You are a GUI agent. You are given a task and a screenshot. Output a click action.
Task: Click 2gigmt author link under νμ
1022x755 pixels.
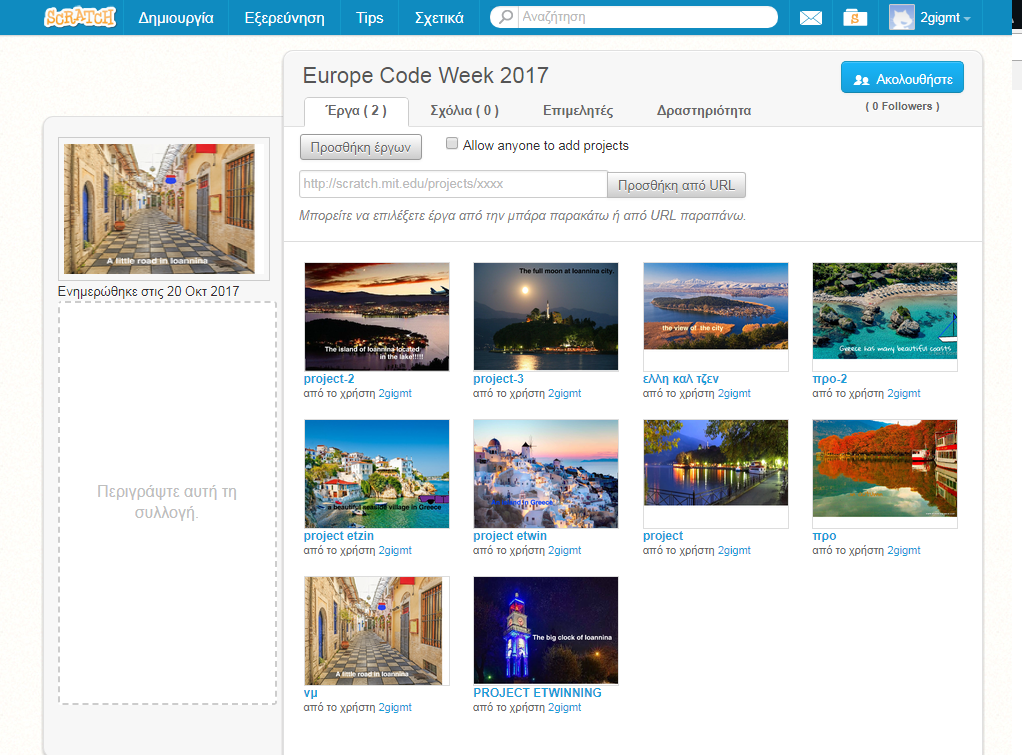coord(395,707)
